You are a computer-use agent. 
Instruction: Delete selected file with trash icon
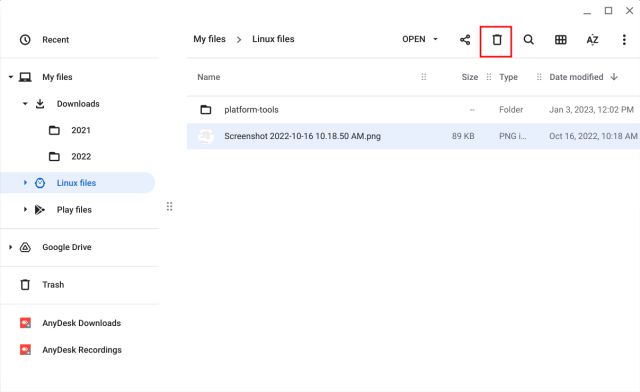click(x=496, y=40)
